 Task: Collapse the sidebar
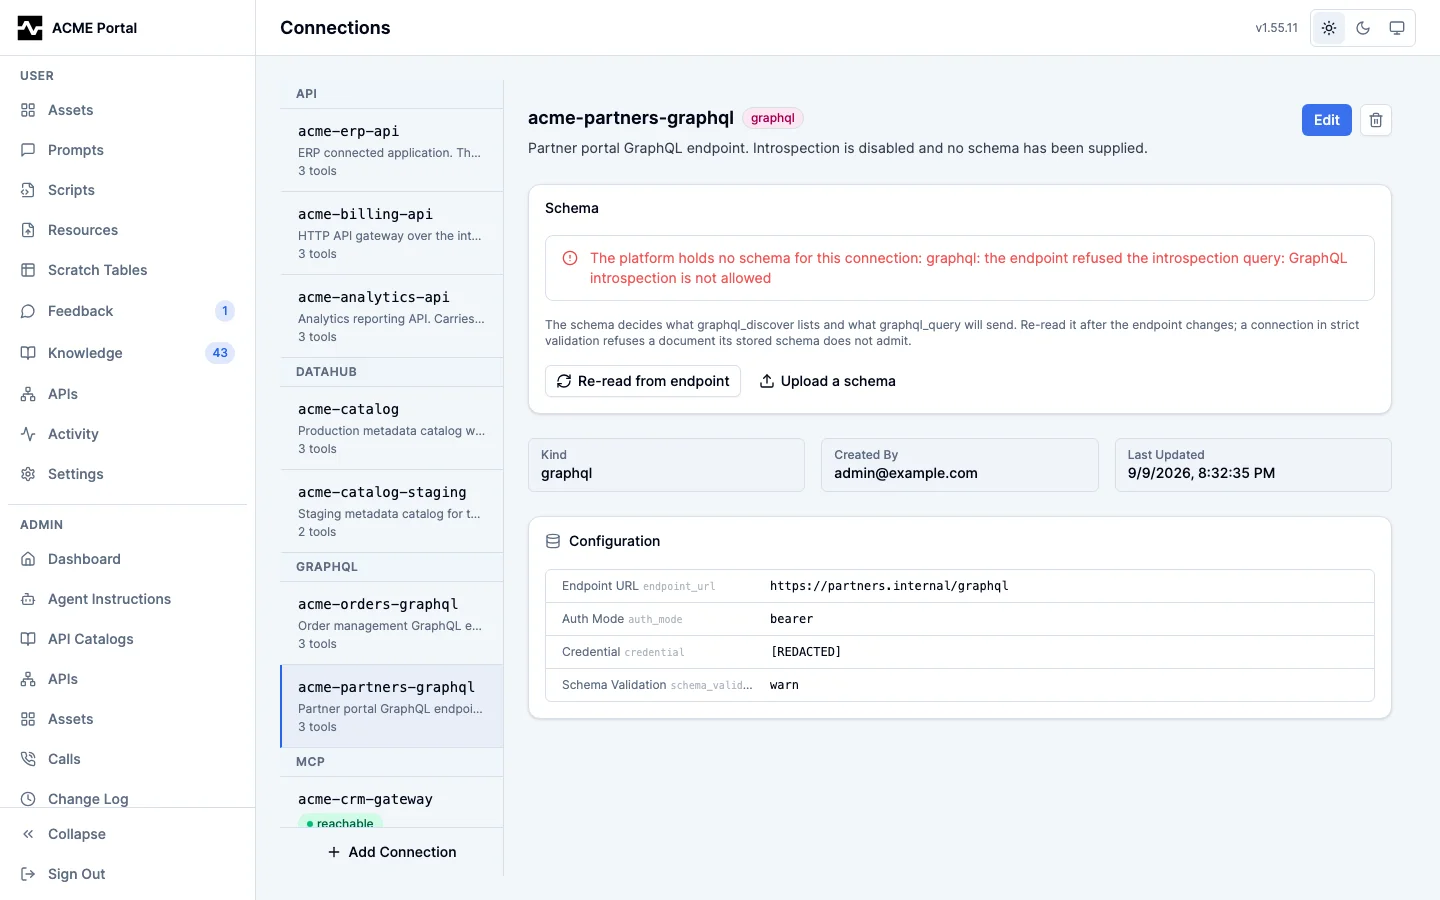(127, 834)
